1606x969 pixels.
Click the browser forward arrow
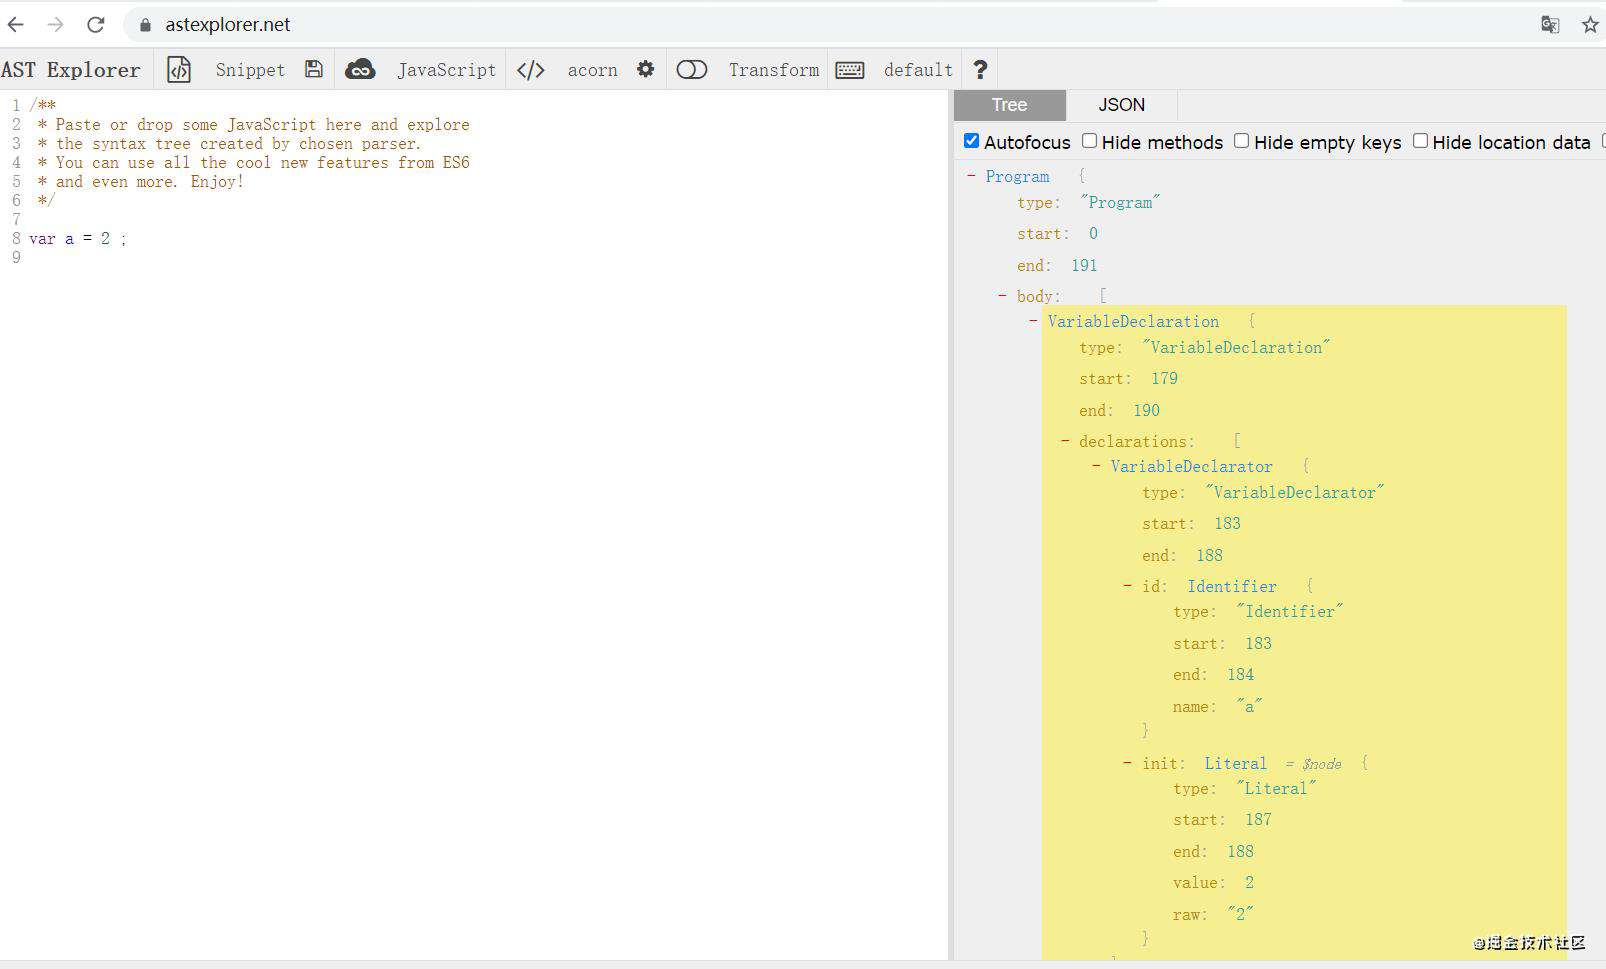(x=55, y=24)
